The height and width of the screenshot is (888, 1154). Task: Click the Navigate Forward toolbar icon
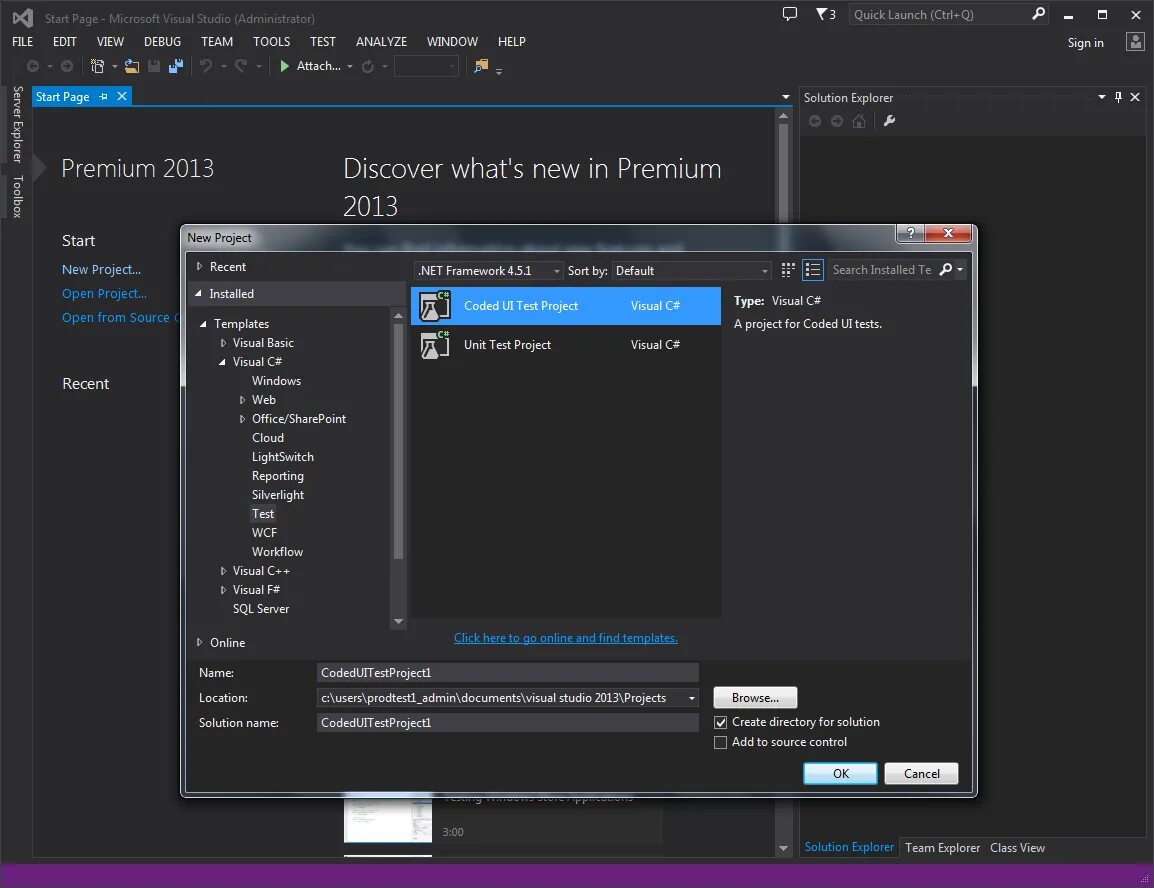point(67,66)
